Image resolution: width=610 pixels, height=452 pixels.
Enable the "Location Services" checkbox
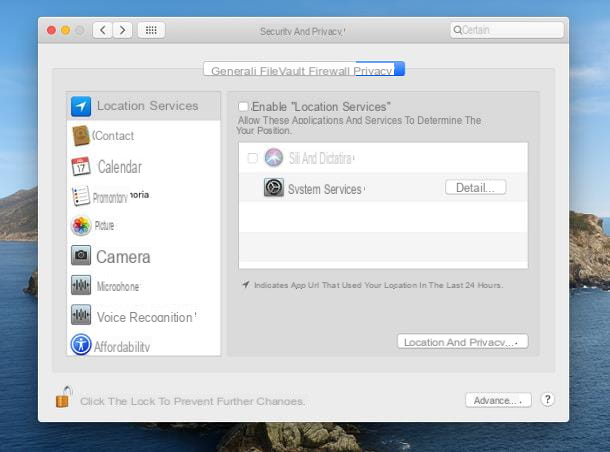[243, 107]
